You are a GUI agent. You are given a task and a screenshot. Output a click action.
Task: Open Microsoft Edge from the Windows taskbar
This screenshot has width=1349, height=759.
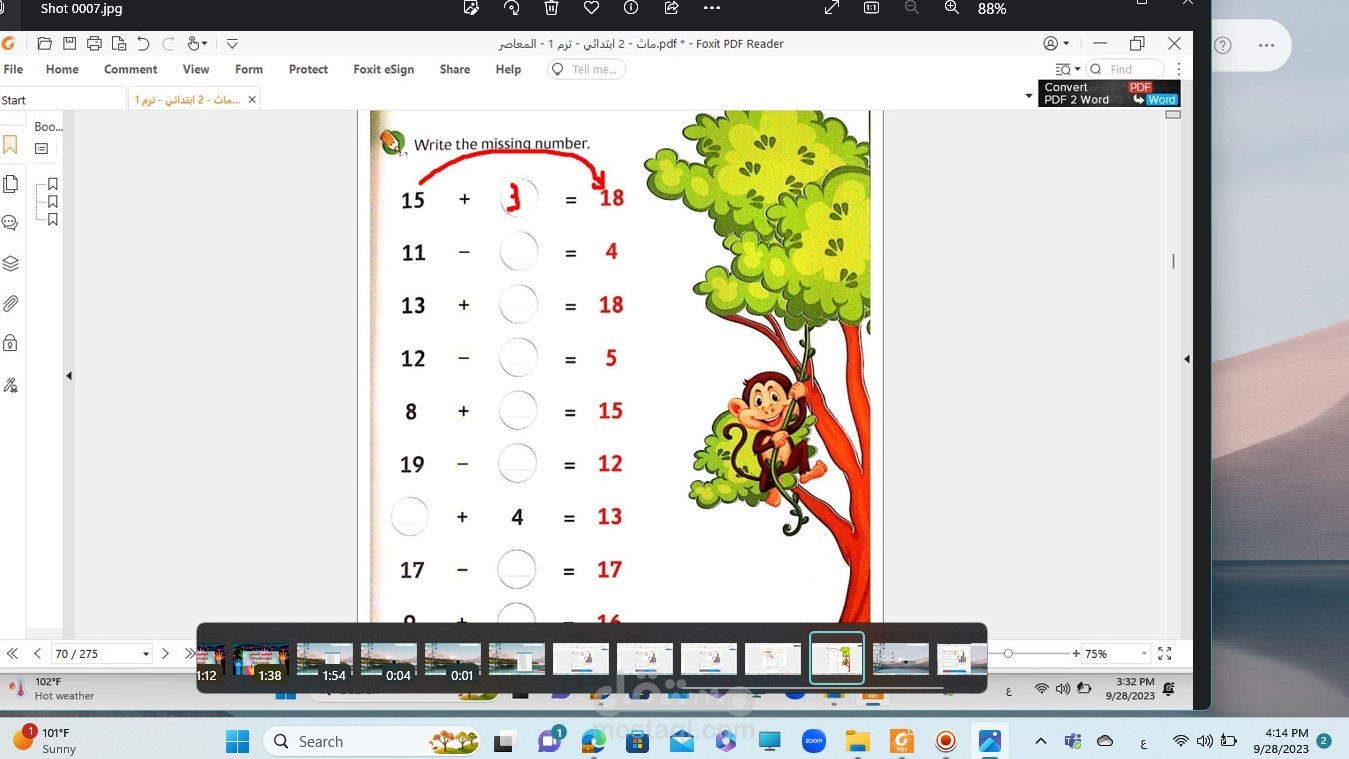(x=594, y=741)
